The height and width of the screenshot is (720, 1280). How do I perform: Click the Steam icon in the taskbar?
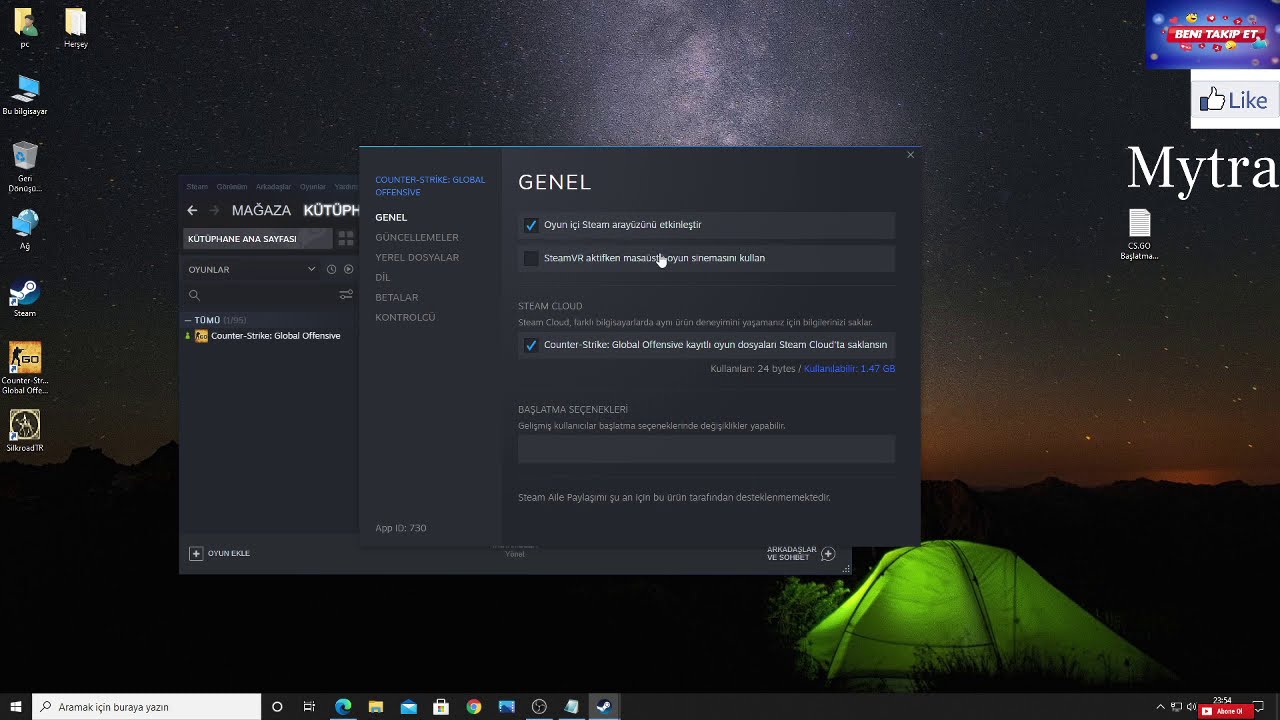pyautogui.click(x=604, y=707)
